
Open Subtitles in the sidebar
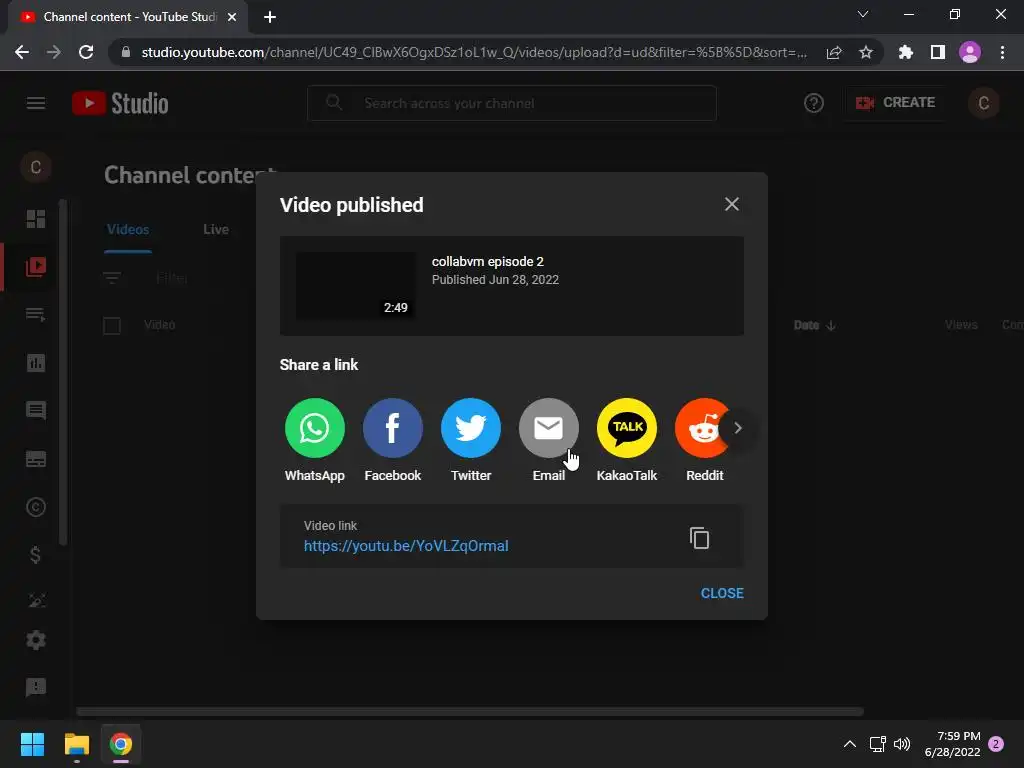[36, 459]
